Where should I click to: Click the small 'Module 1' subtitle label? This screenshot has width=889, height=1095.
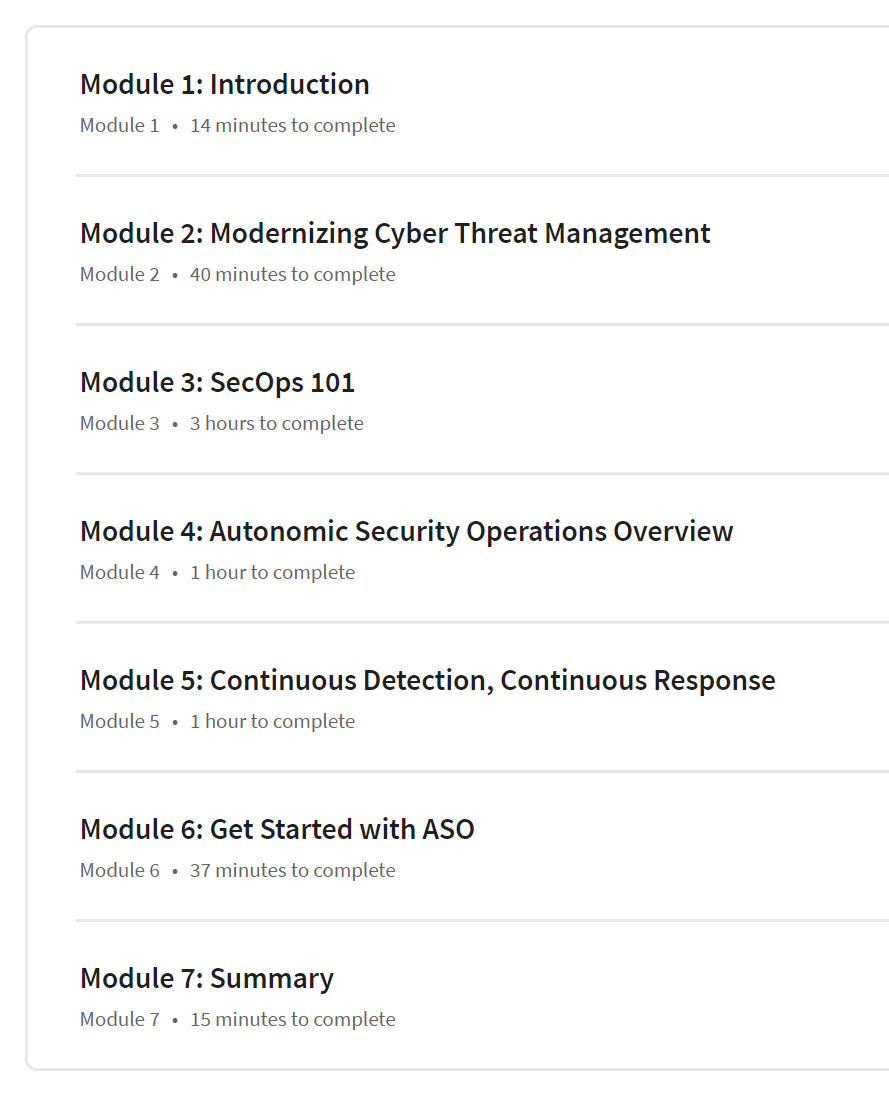pyautogui.click(x=119, y=126)
